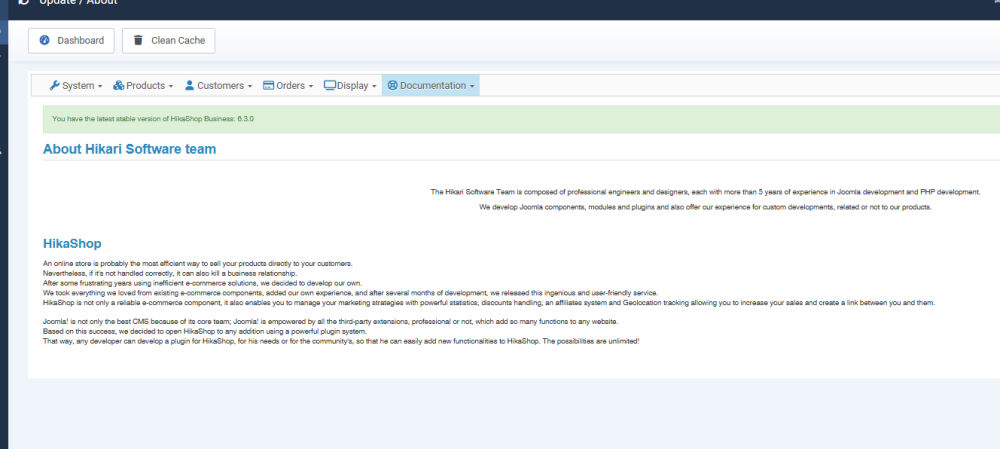Click the line starting "That way, any developer"

click(341, 341)
